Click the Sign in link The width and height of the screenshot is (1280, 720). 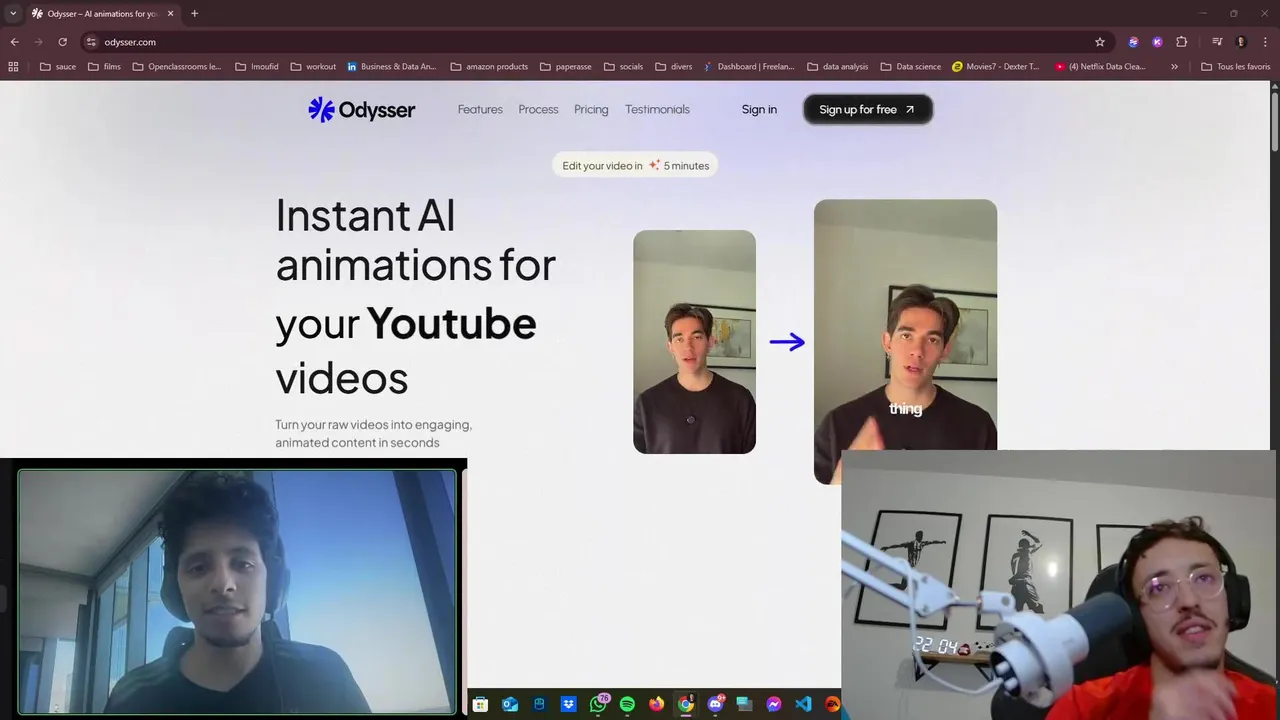point(759,110)
